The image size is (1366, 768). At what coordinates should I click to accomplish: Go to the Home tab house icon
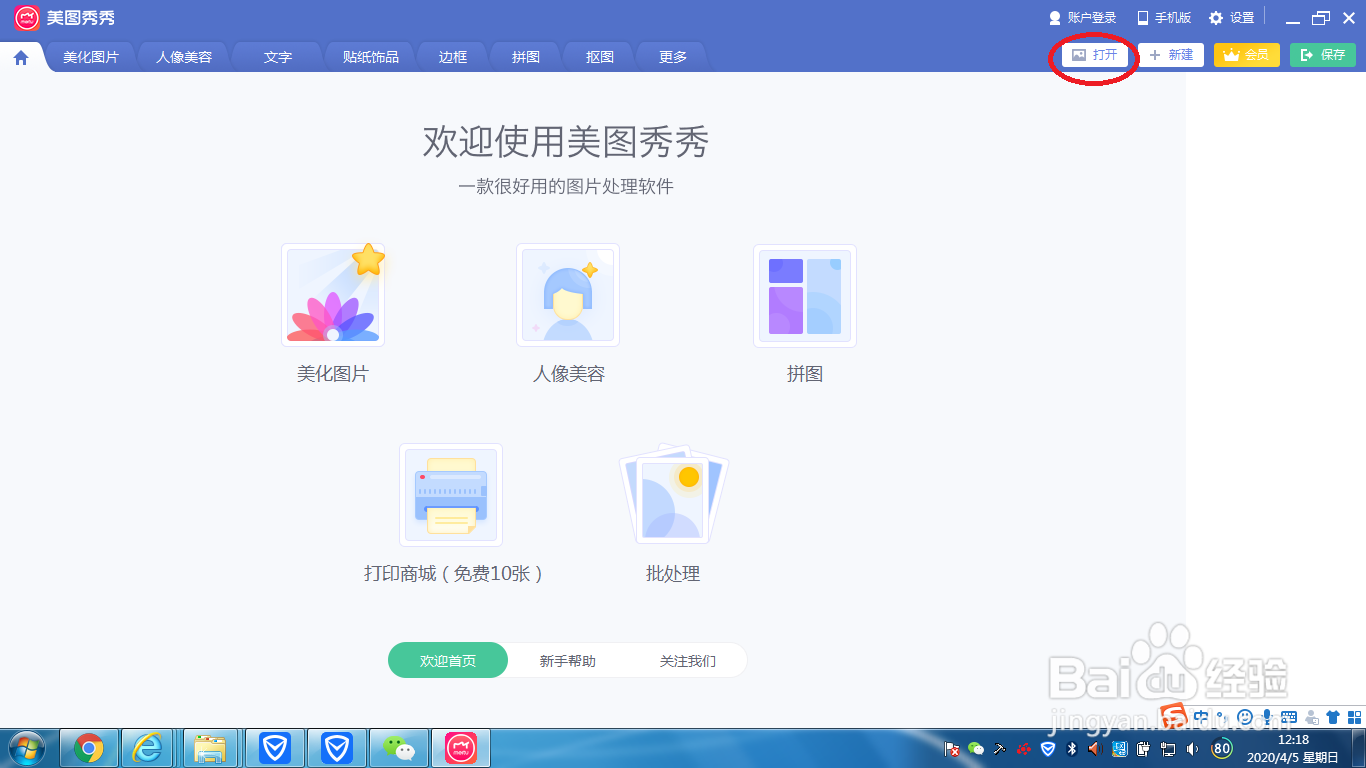pyautogui.click(x=21, y=58)
